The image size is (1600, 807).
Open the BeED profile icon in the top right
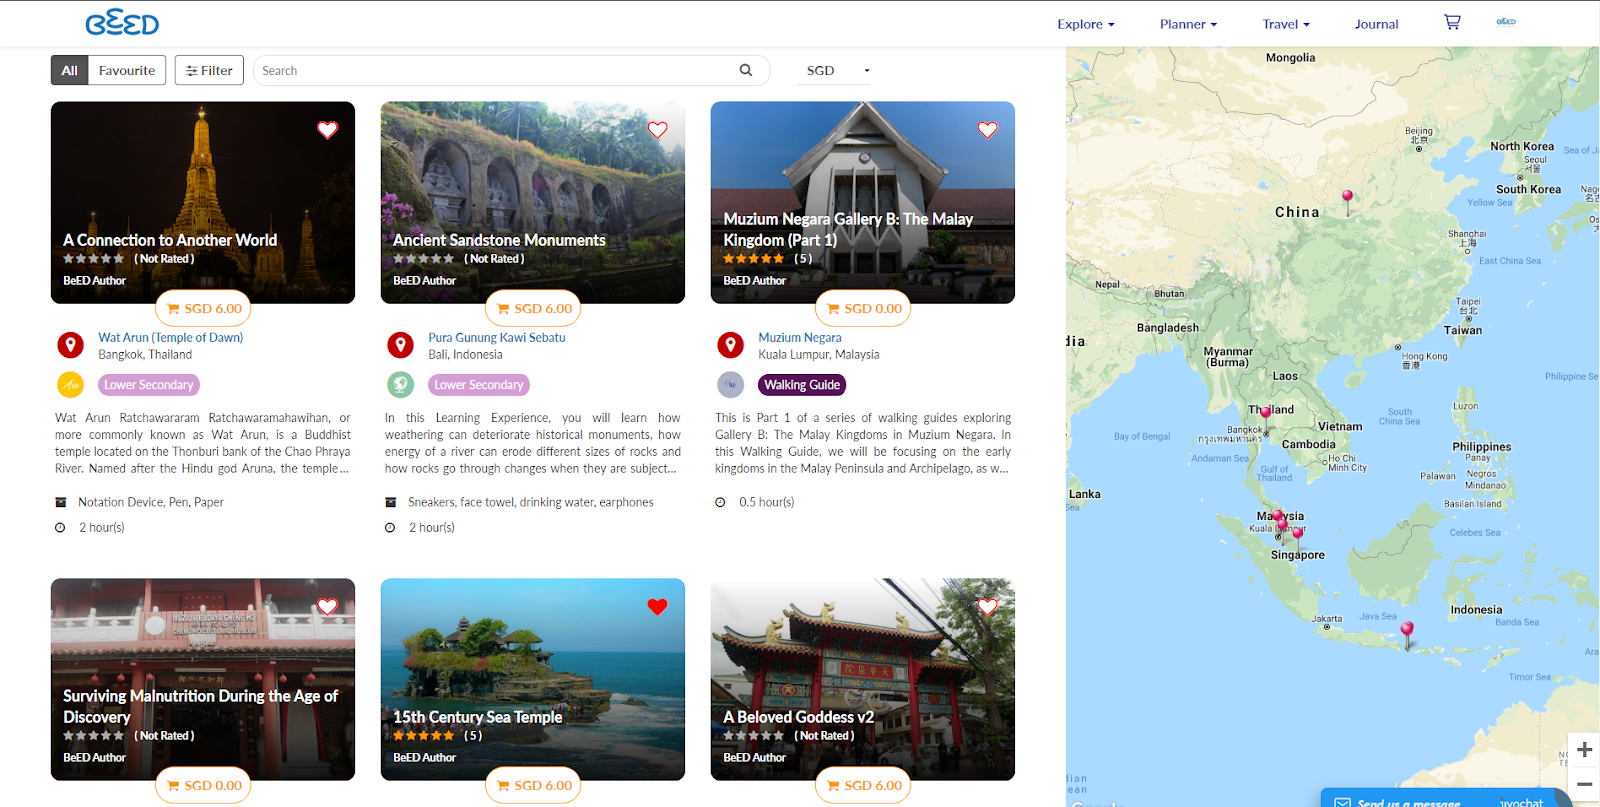click(1506, 22)
